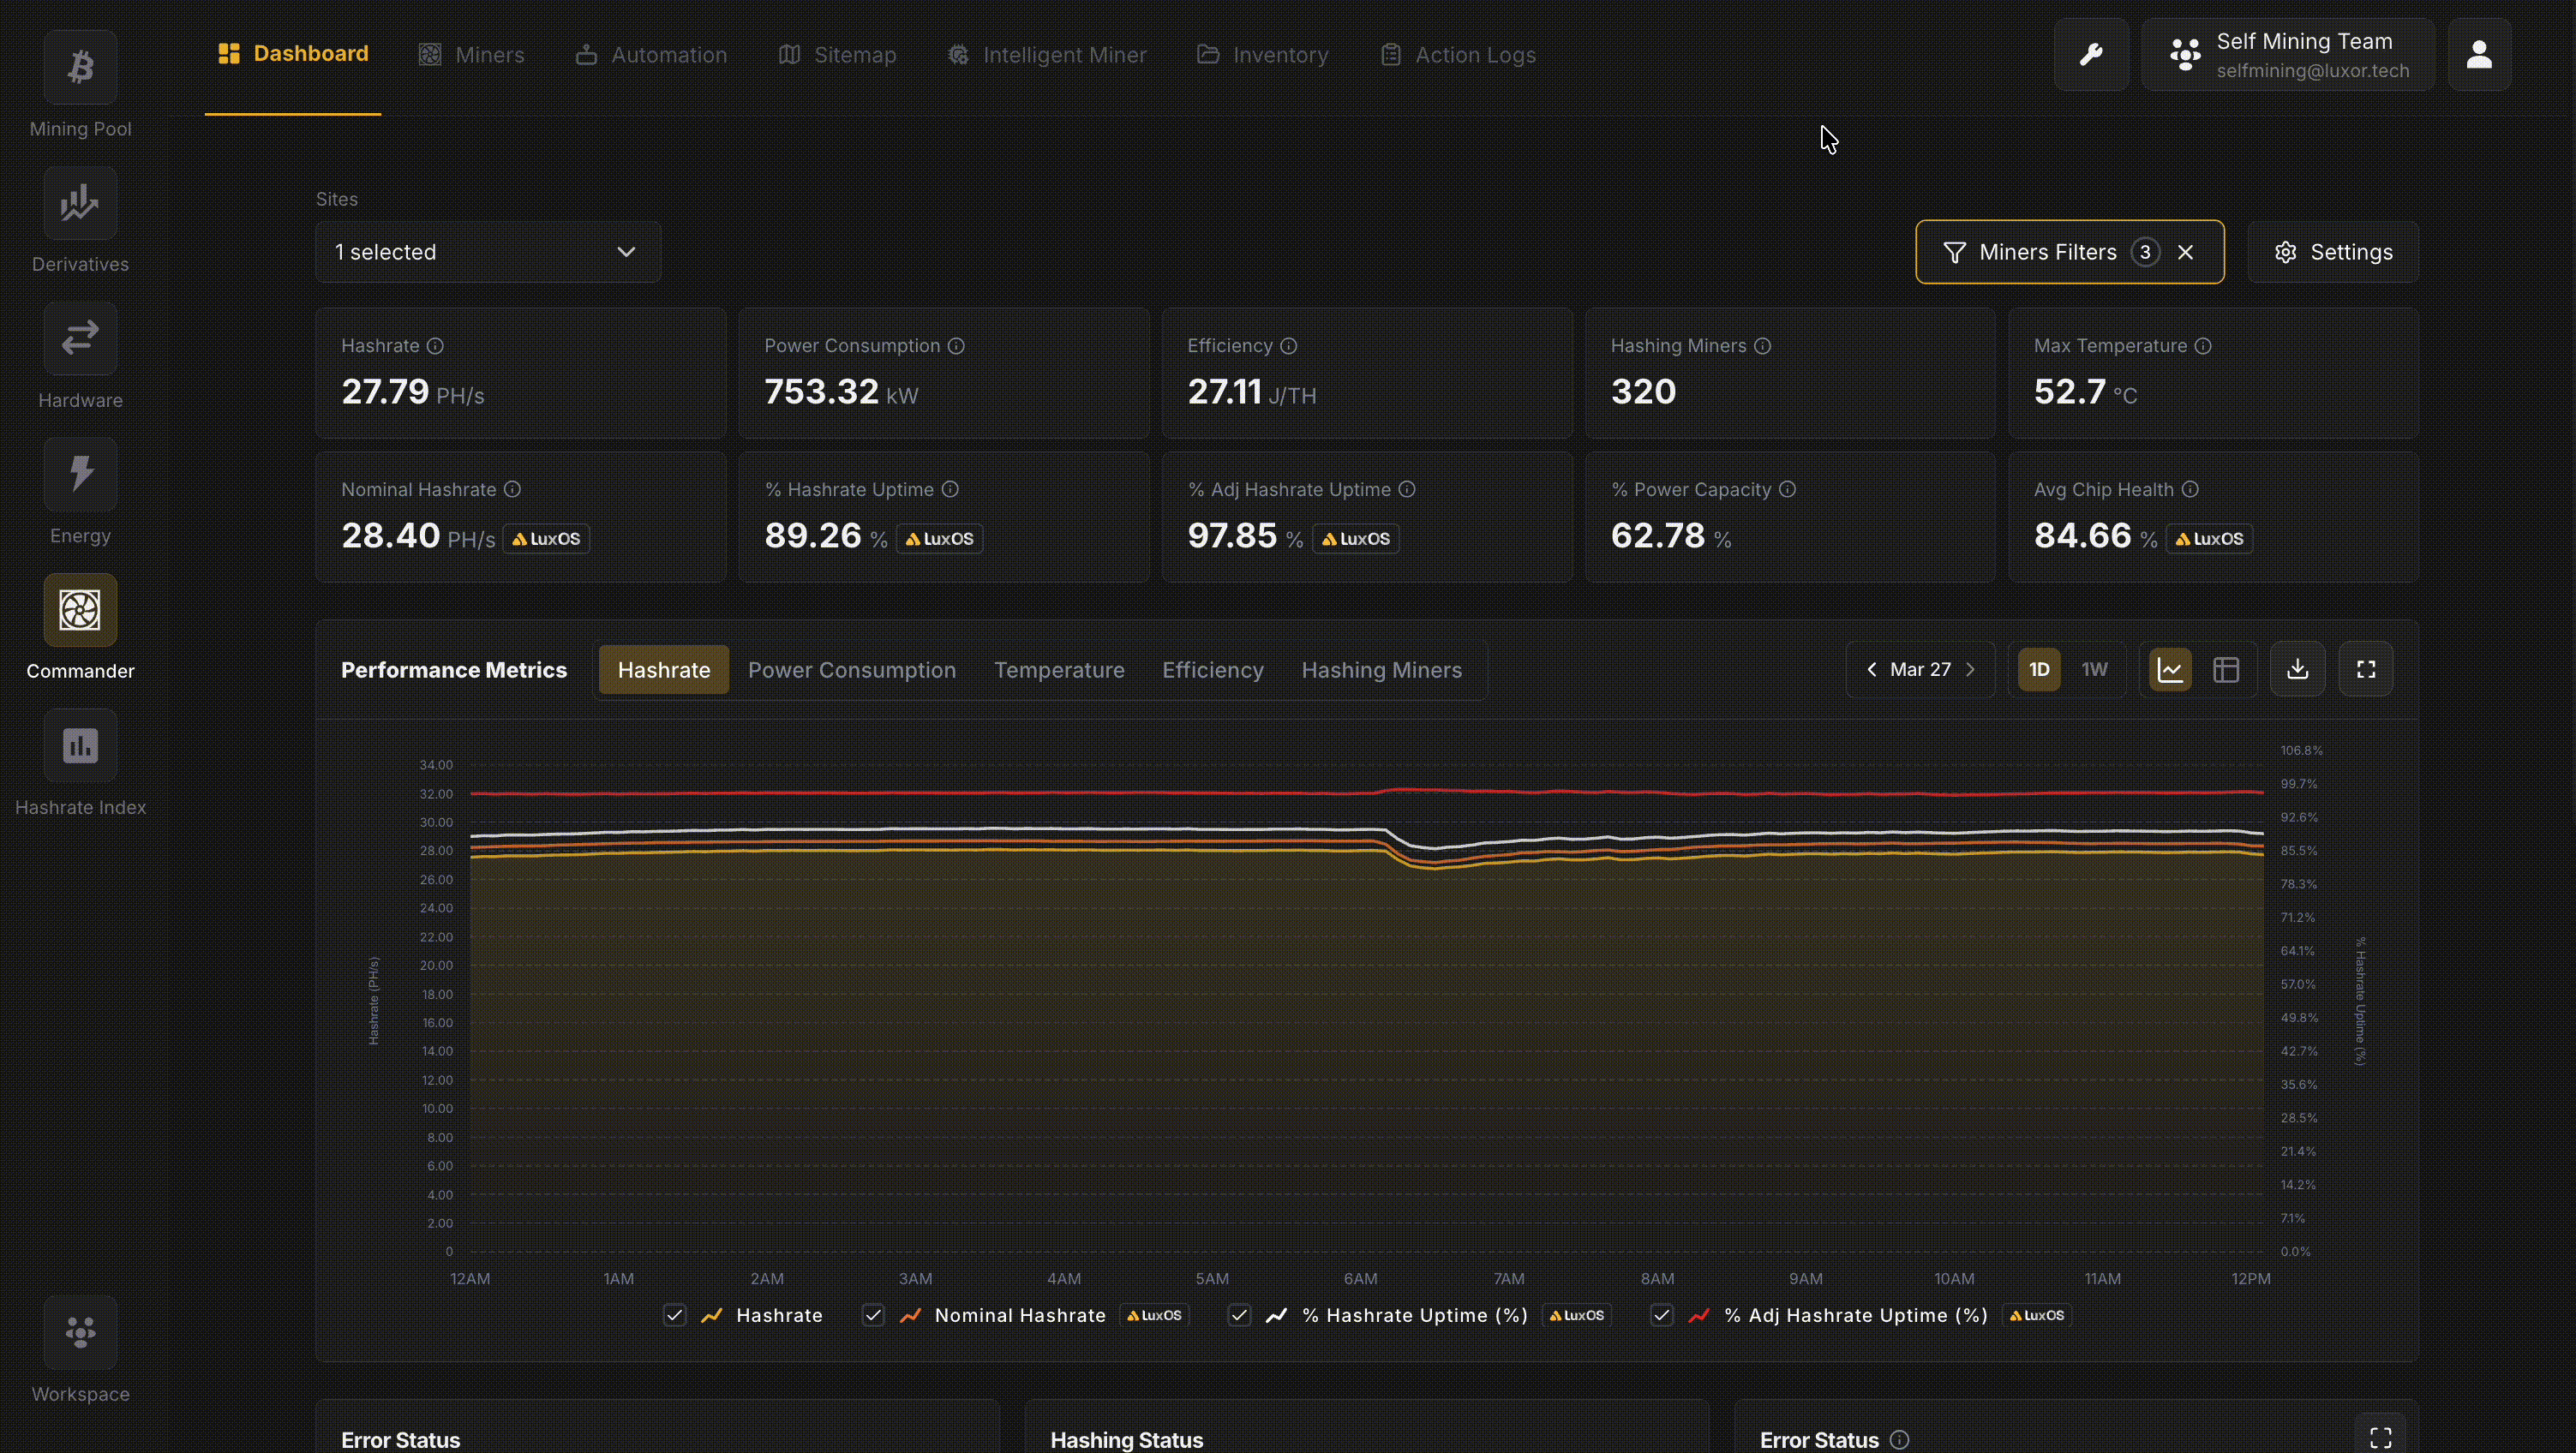The height and width of the screenshot is (1453, 2576).
Task: Go to the previous day with left chevron
Action: click(1872, 668)
